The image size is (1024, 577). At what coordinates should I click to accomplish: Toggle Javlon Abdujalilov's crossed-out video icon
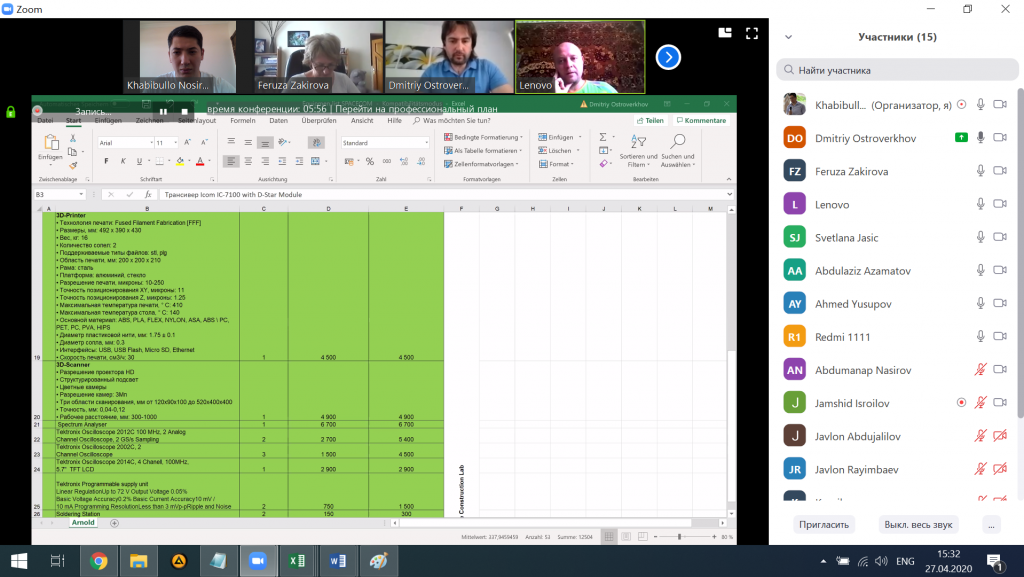click(x=1000, y=435)
